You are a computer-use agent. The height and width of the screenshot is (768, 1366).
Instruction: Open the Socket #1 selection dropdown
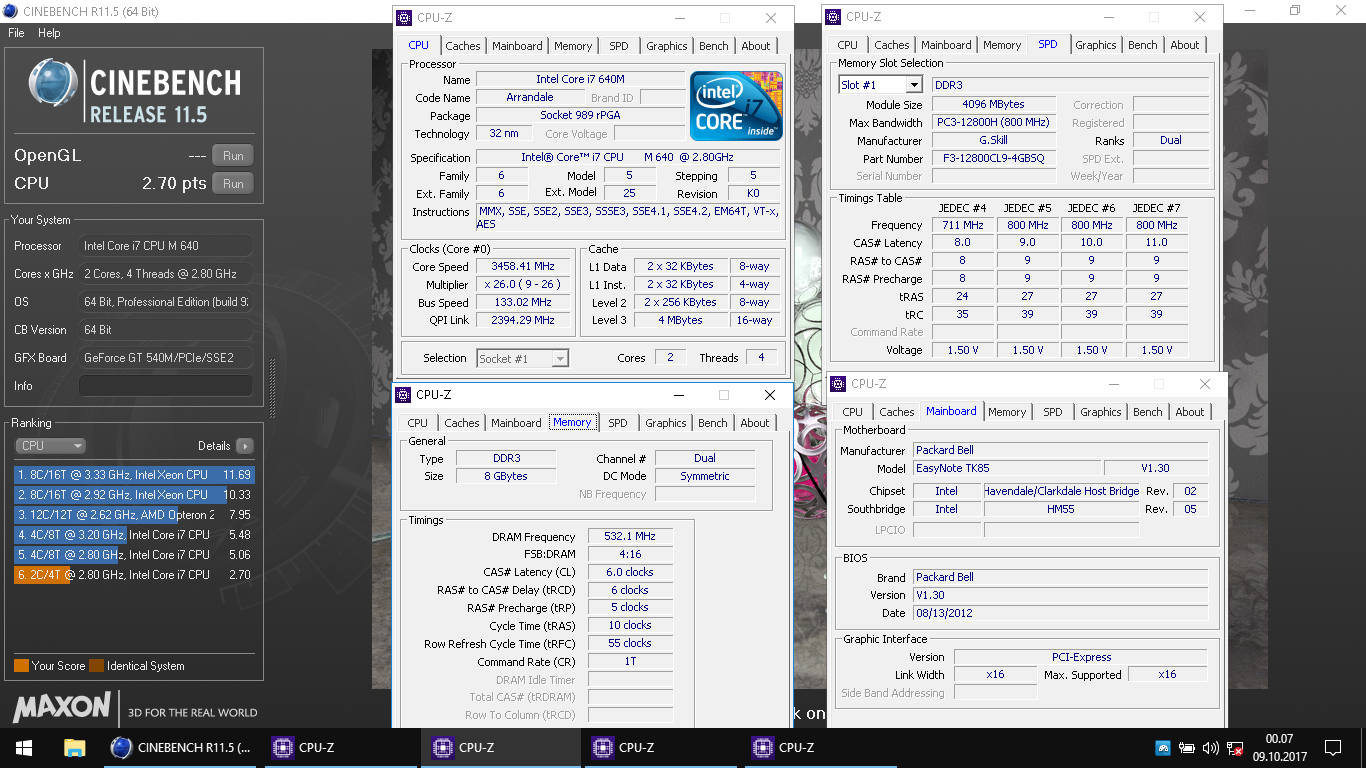pyautogui.click(x=522, y=358)
